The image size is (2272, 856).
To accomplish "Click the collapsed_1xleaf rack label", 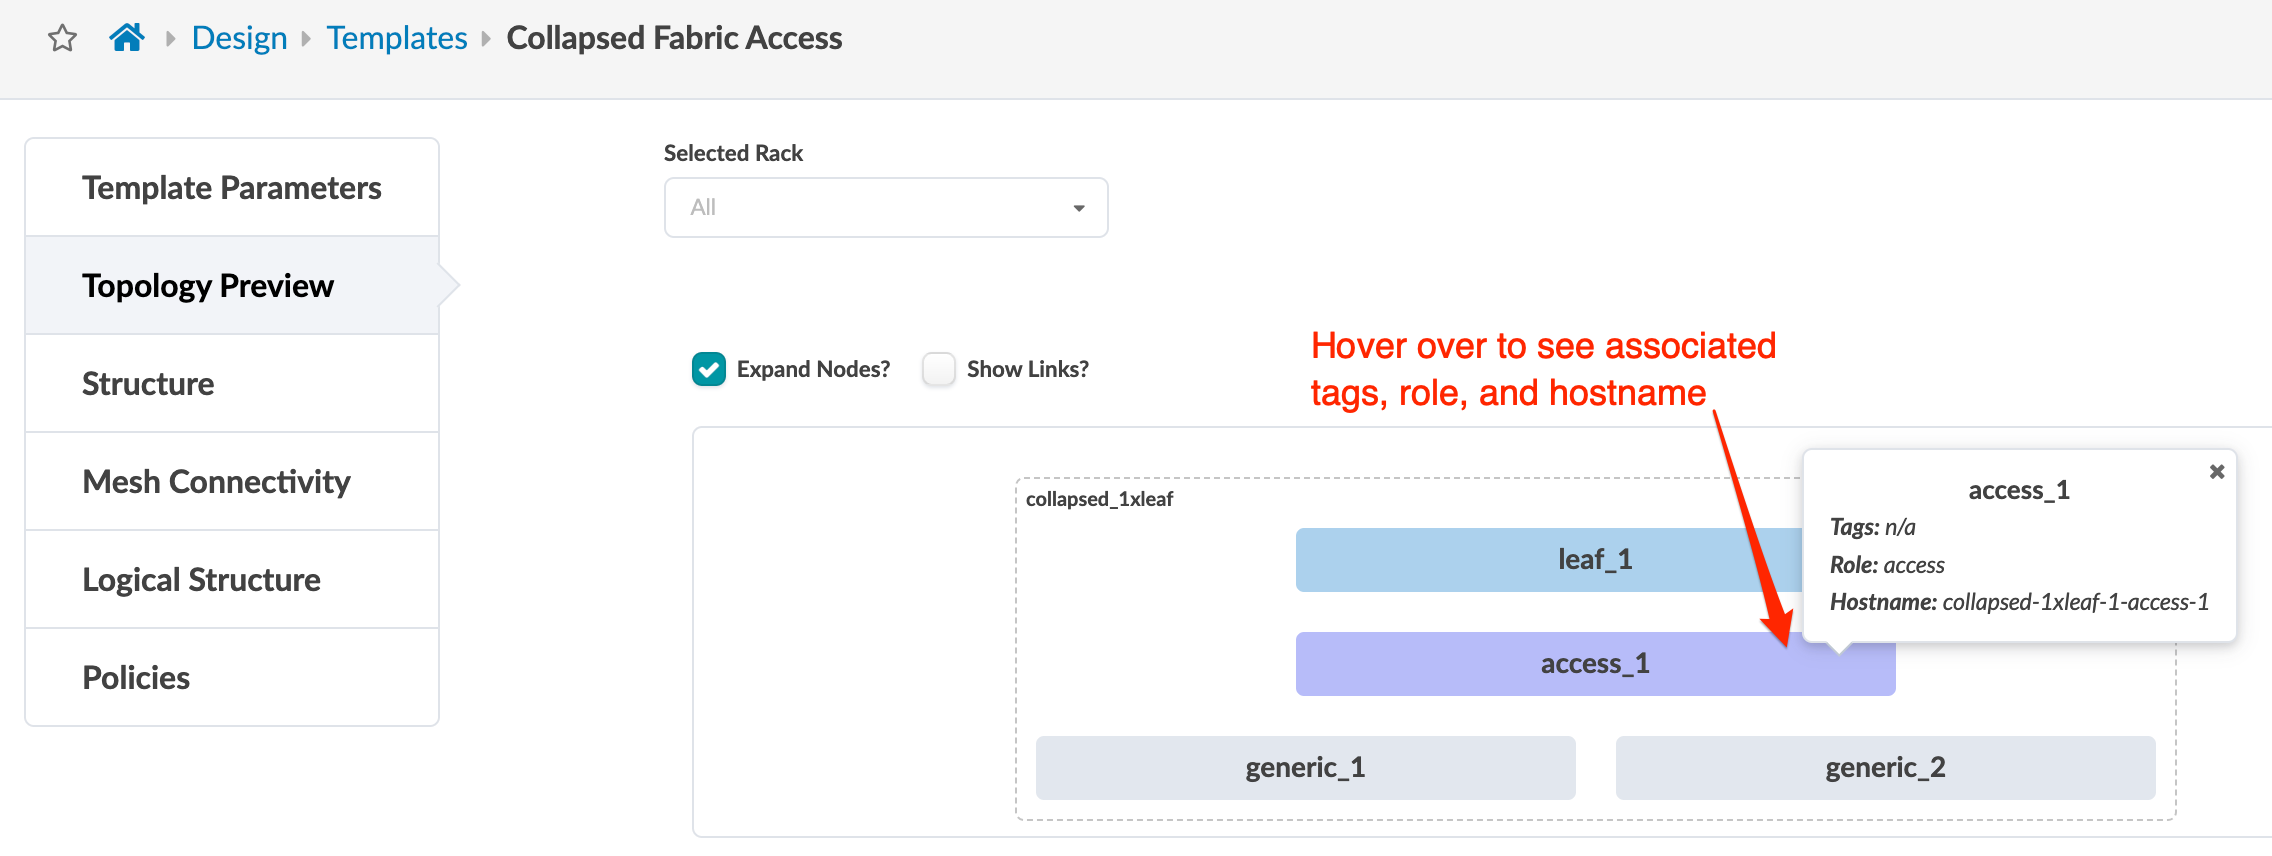I will pyautogui.click(x=1099, y=499).
